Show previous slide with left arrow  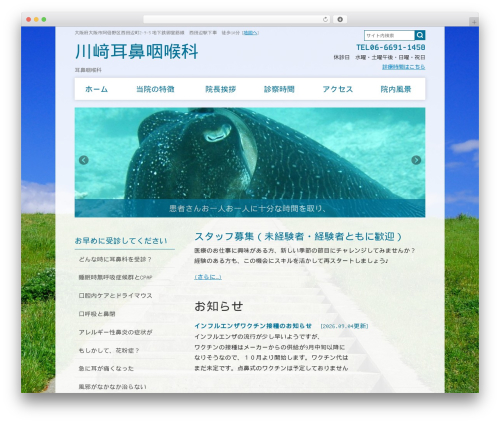point(84,160)
